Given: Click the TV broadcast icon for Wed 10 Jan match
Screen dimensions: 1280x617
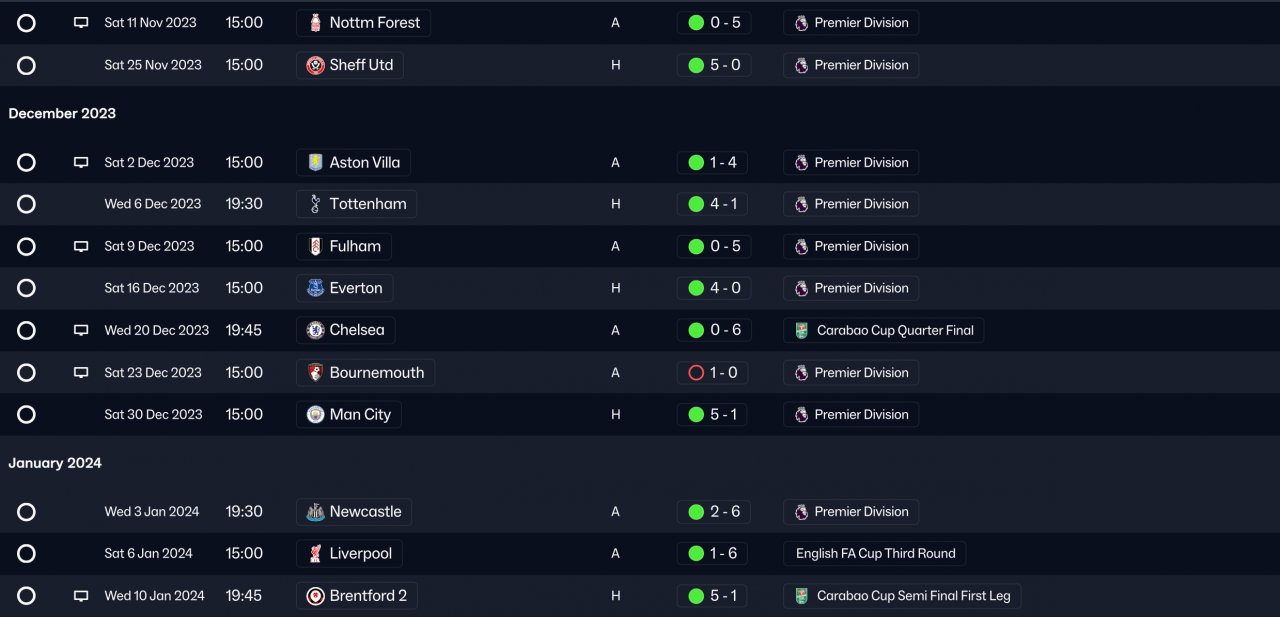Looking at the screenshot, I should (81, 596).
